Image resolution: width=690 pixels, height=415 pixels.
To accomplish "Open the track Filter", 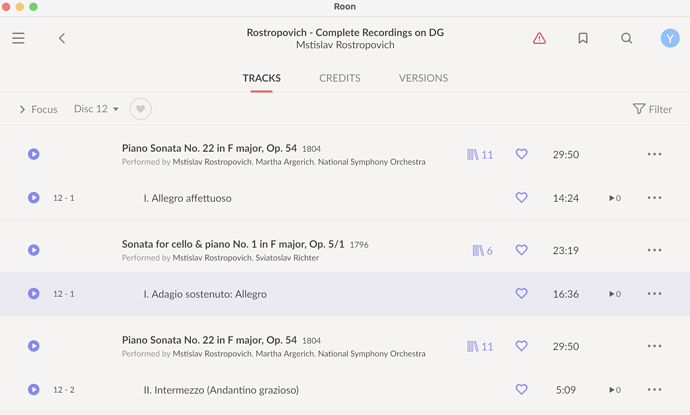I will pos(652,109).
